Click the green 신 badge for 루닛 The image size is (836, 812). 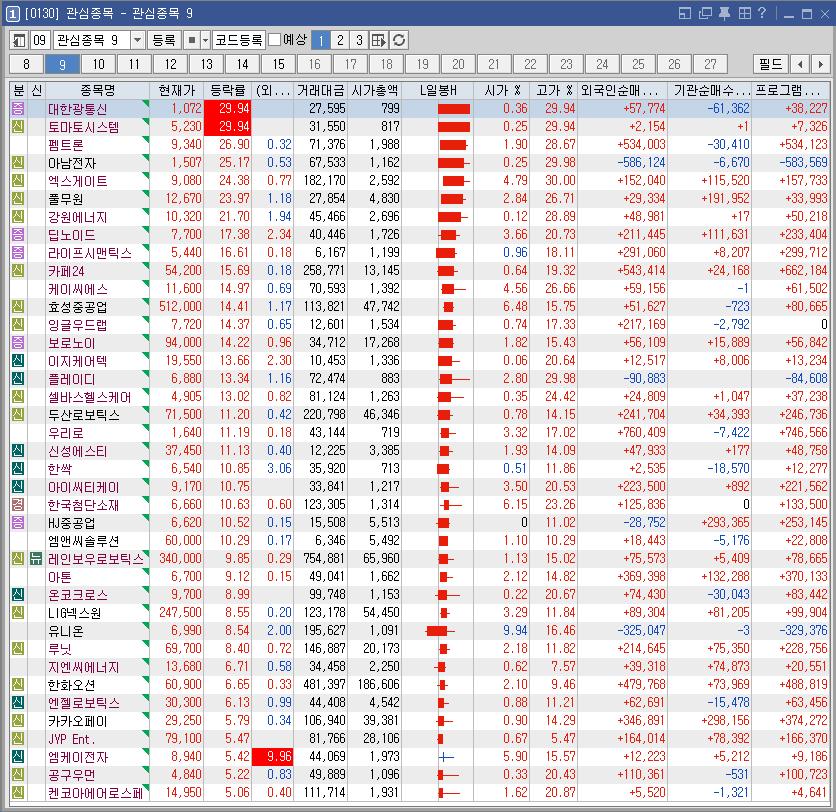[18, 648]
